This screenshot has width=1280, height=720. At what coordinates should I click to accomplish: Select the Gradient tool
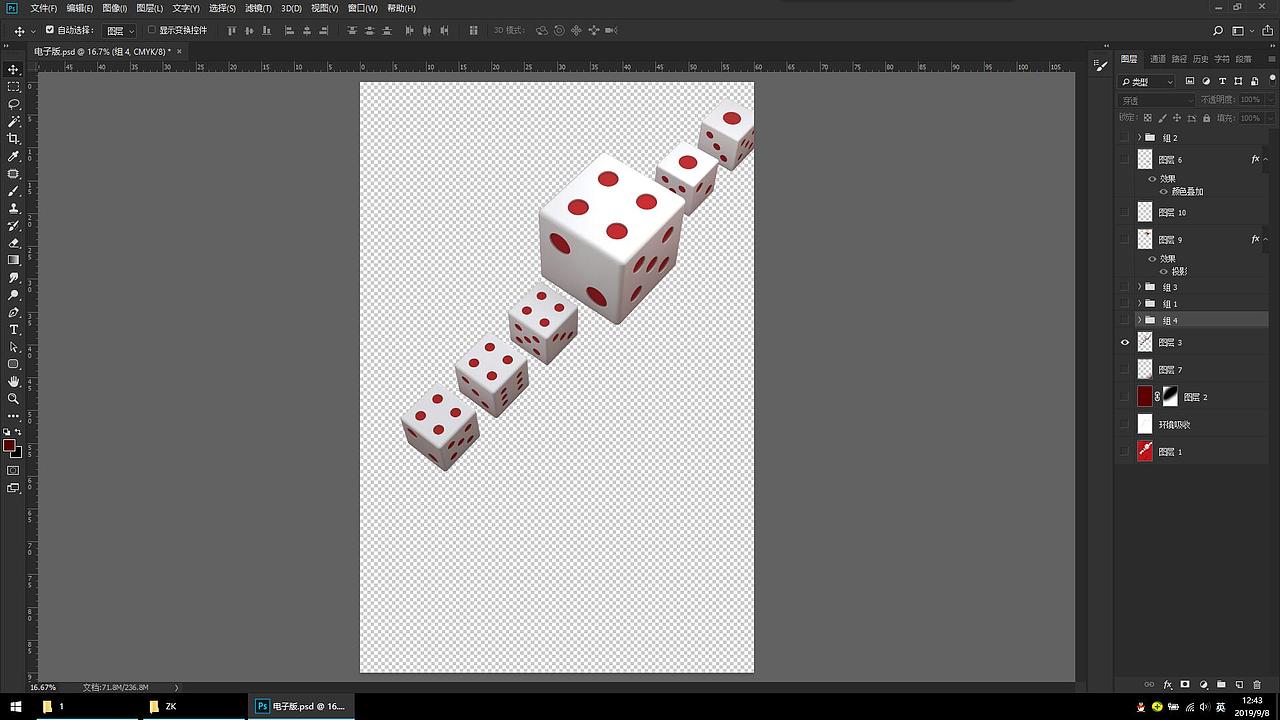click(x=14, y=260)
